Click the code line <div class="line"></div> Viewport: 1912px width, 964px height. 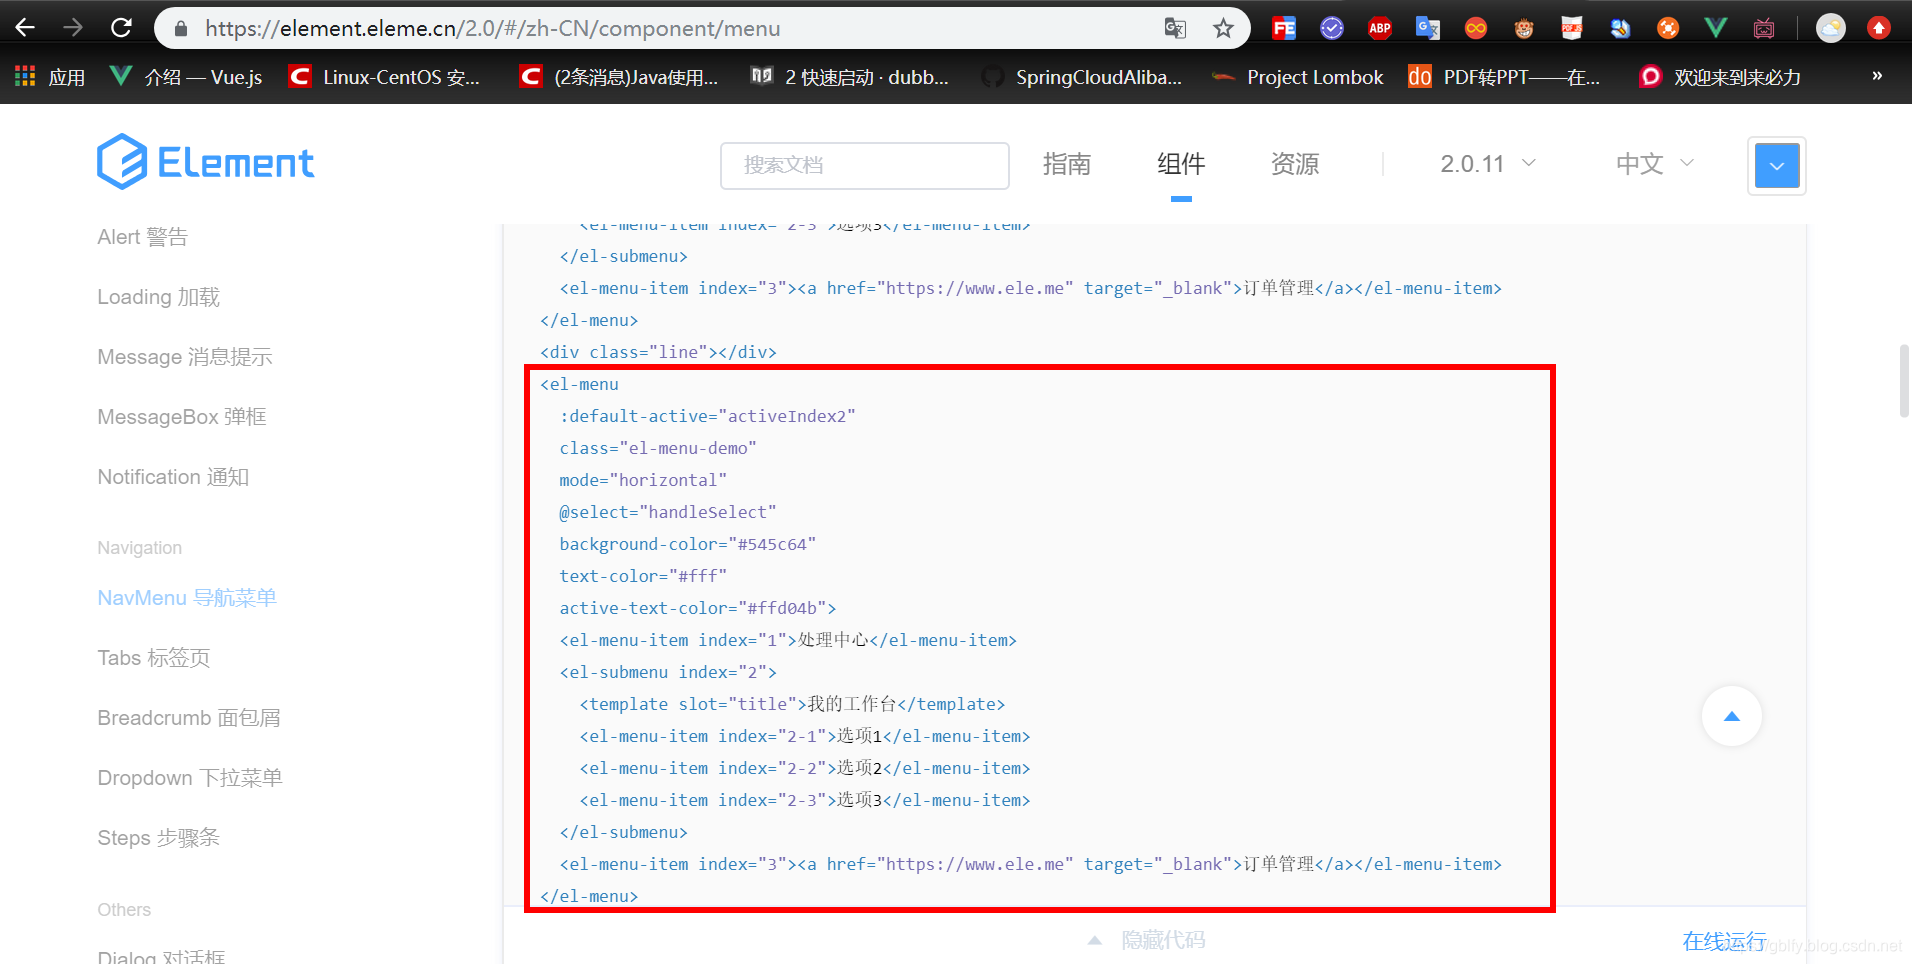(658, 352)
